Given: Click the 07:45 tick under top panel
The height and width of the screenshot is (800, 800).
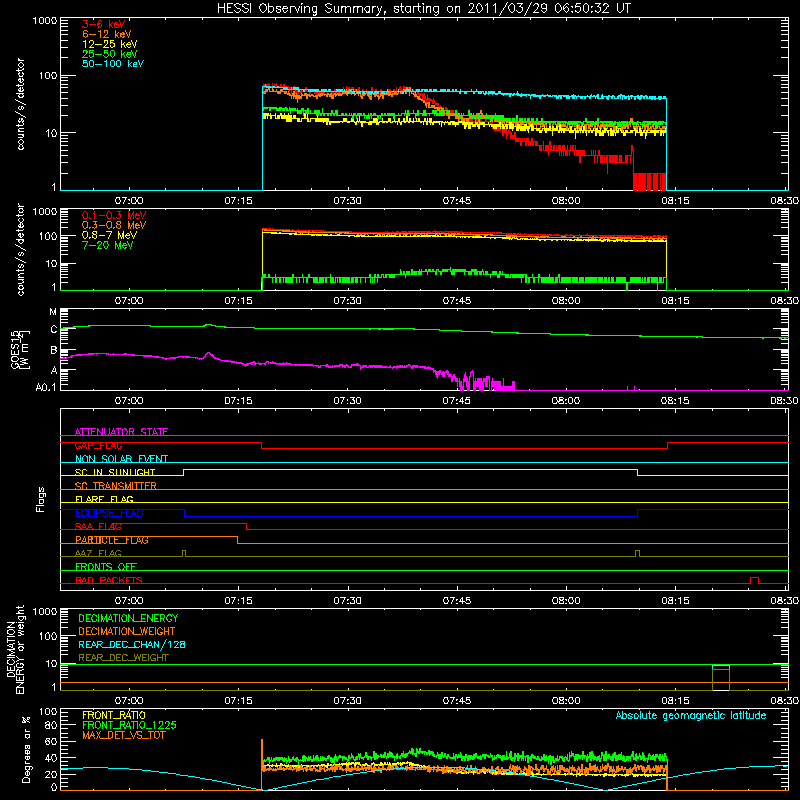Looking at the screenshot, I should 457,201.
